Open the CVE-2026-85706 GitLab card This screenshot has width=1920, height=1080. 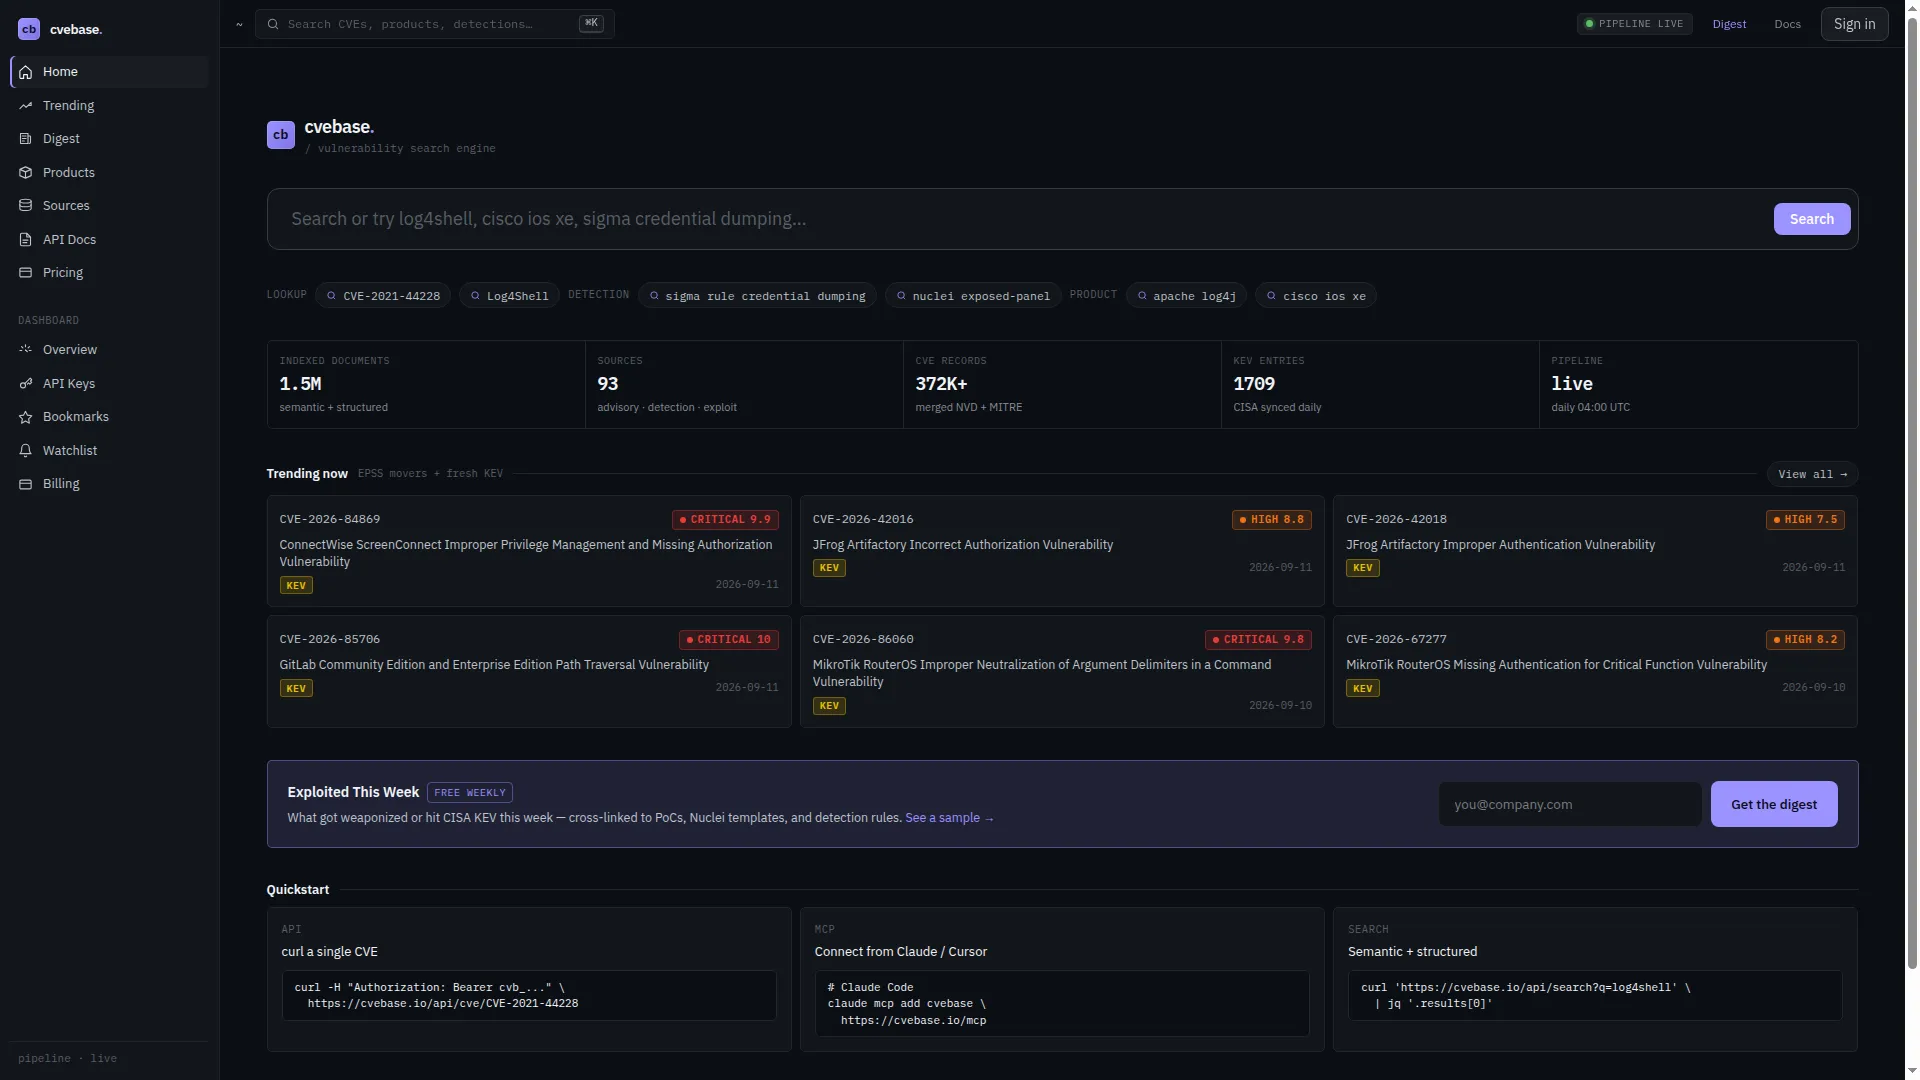click(528, 671)
